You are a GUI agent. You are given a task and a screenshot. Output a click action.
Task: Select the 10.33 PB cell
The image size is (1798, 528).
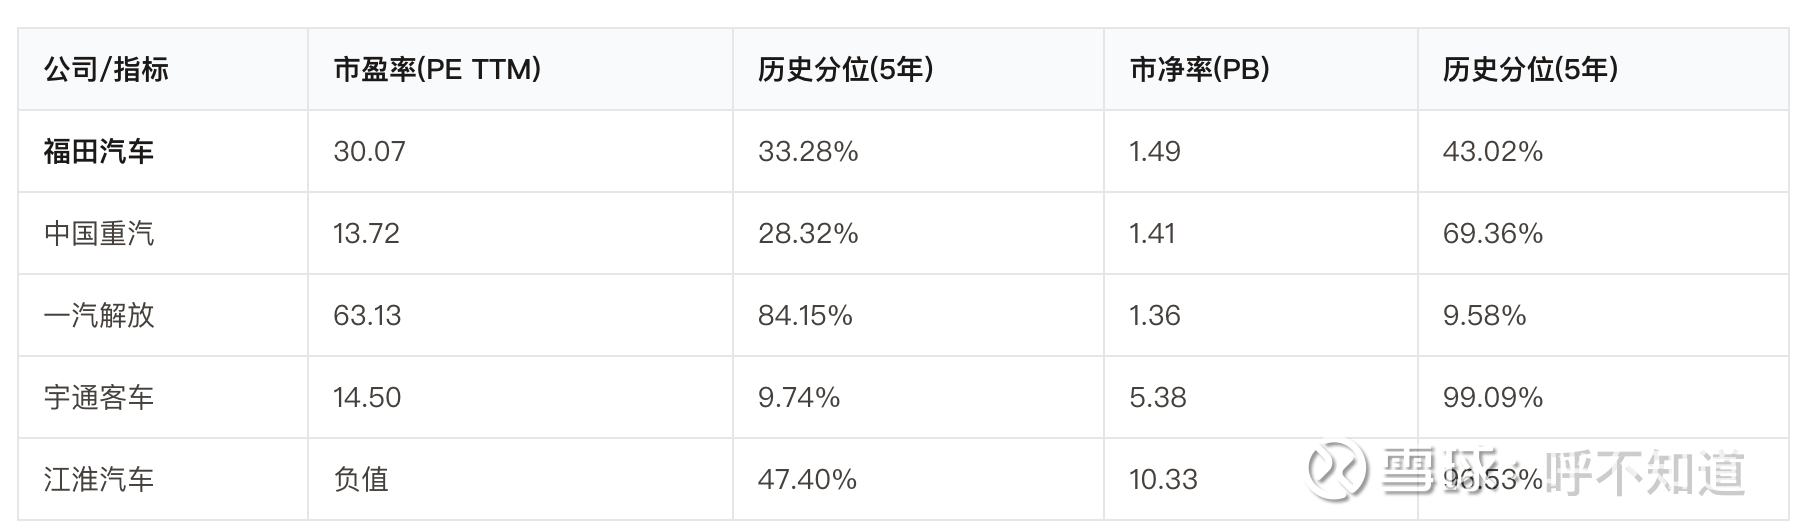tap(1163, 479)
